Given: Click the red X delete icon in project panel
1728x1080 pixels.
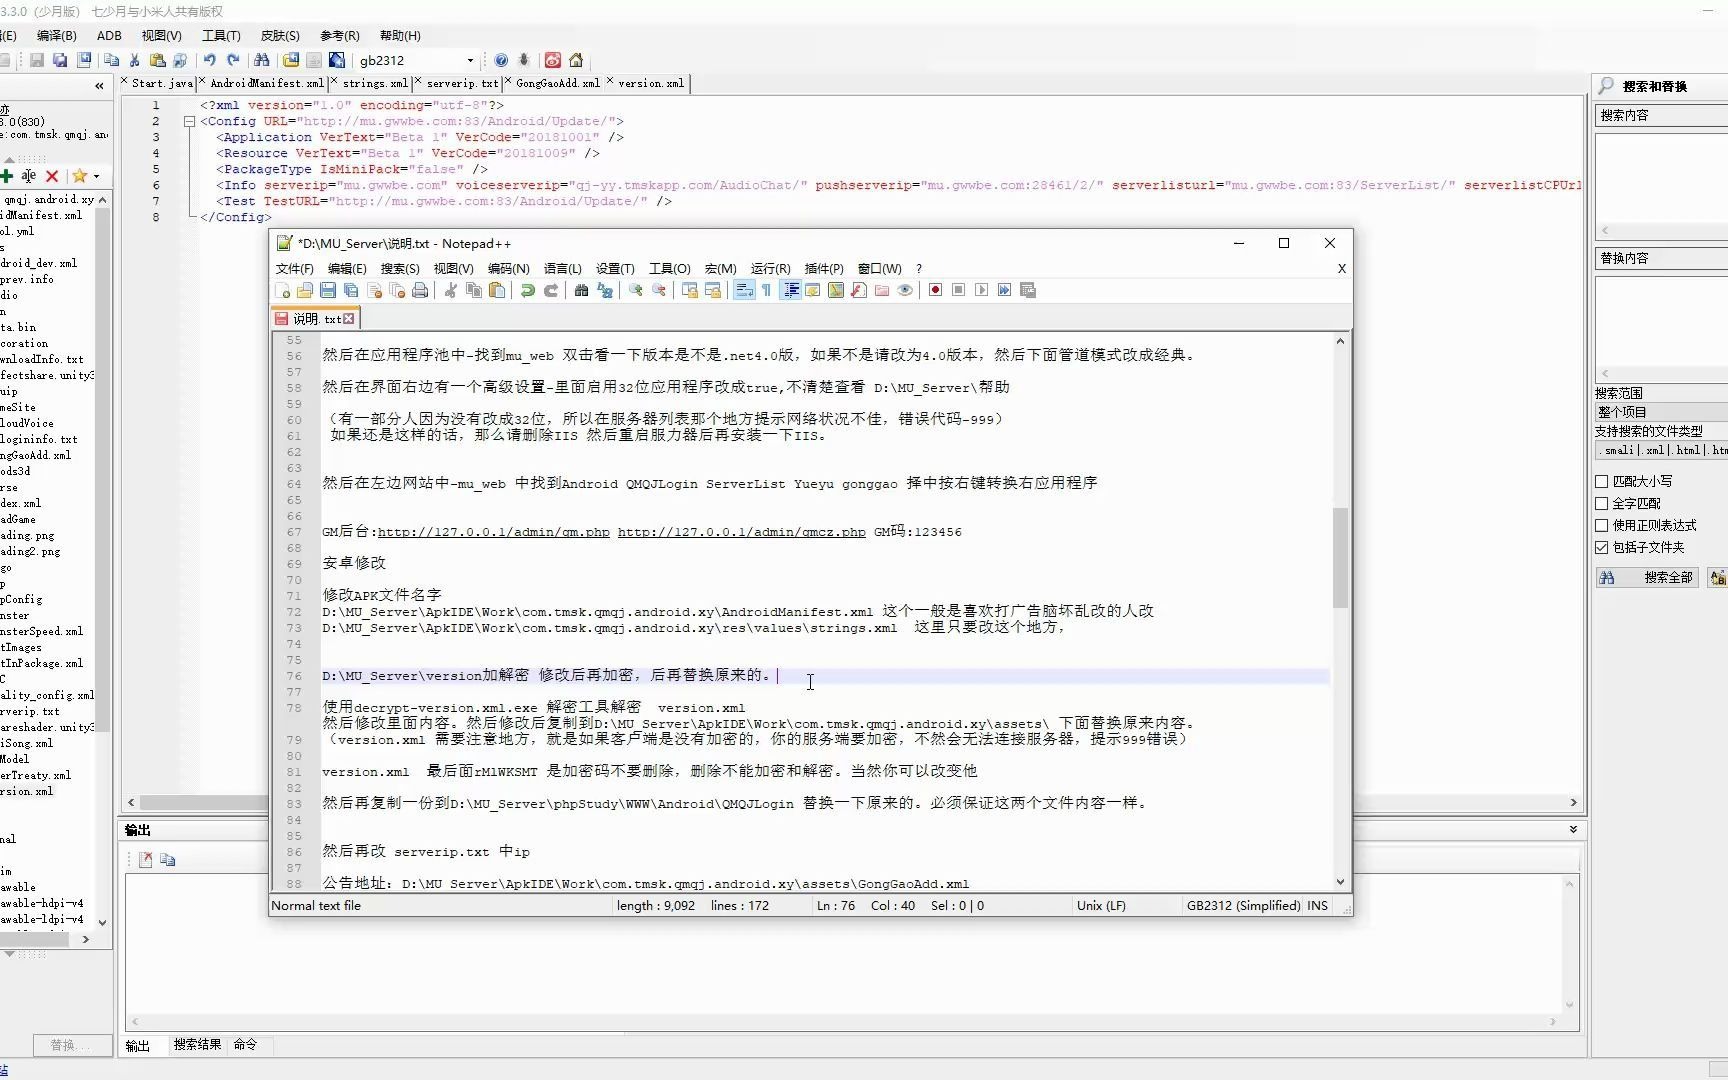Looking at the screenshot, I should pyautogui.click(x=52, y=176).
